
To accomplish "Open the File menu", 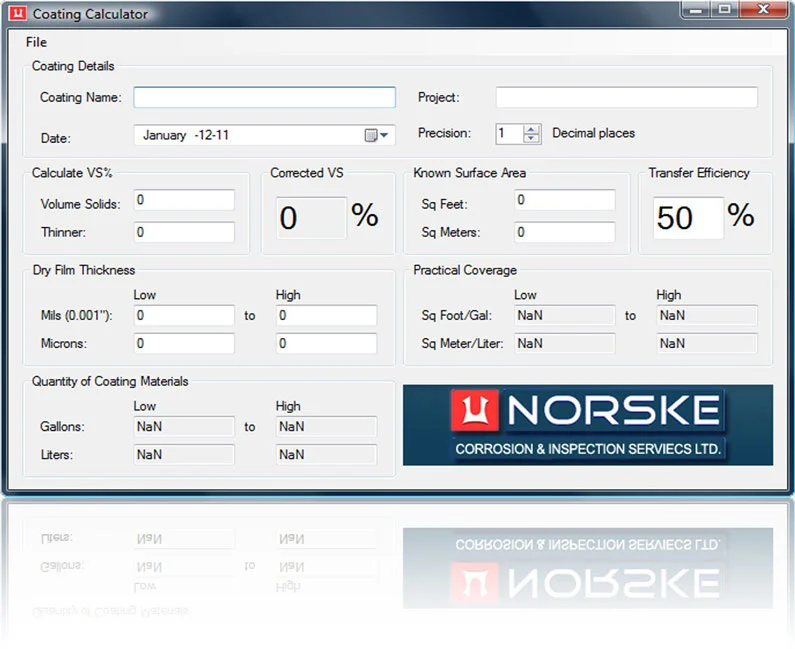I will click(x=36, y=42).
